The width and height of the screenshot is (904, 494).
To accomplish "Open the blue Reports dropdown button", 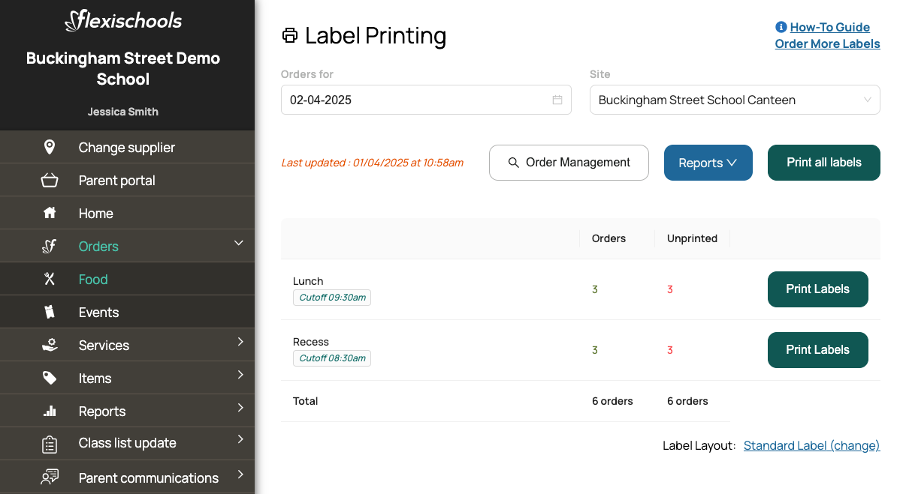I will [707, 163].
